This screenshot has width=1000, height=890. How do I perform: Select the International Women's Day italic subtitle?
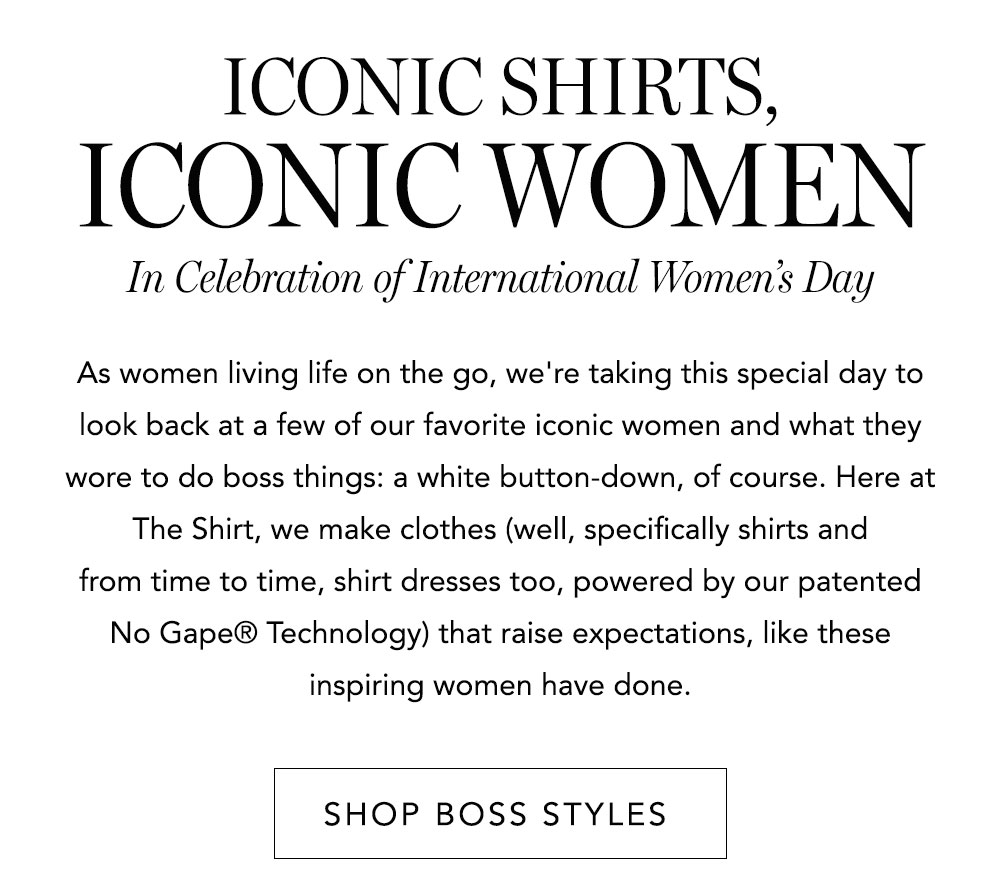pos(500,279)
